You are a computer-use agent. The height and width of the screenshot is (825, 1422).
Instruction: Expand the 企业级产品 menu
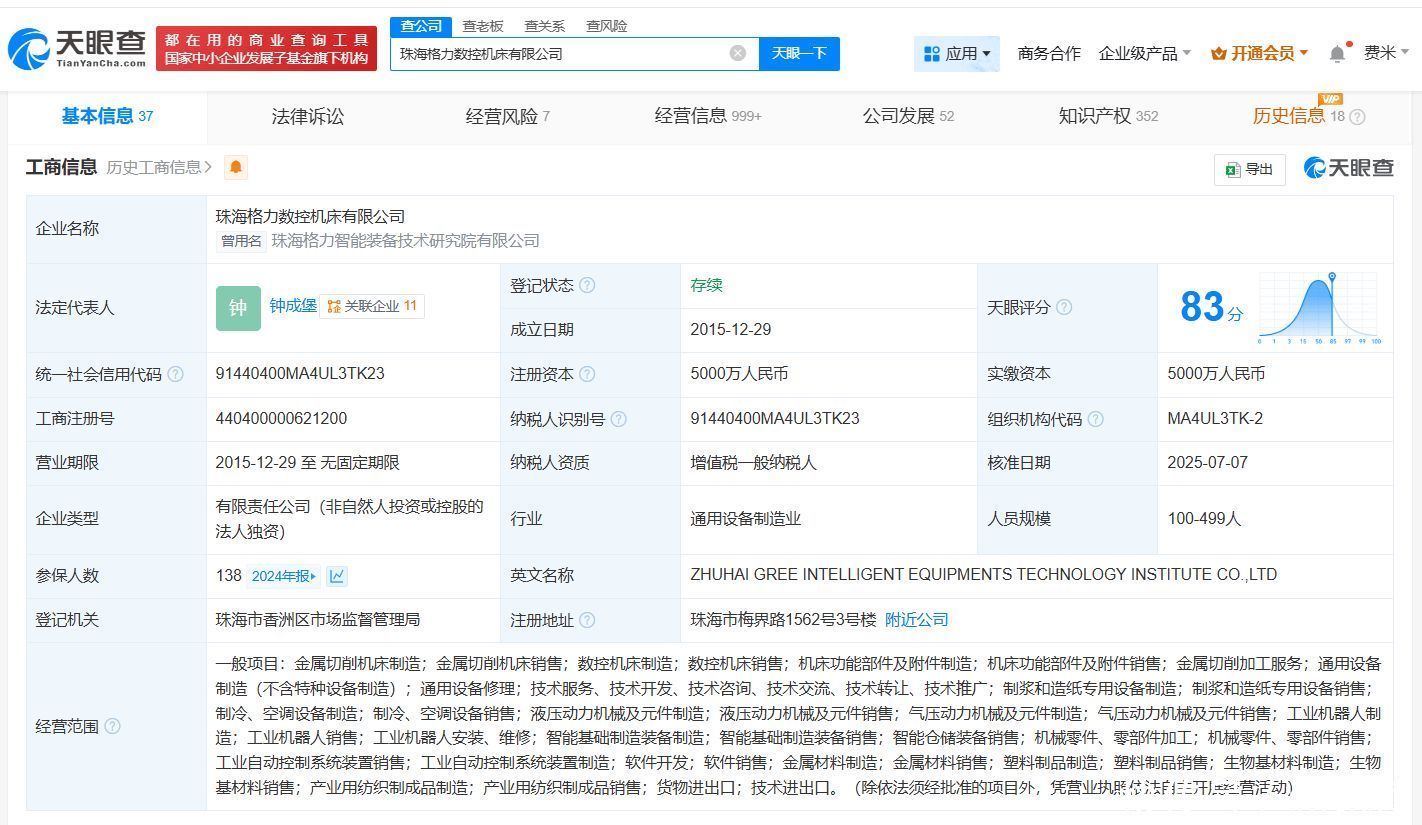[x=1145, y=53]
